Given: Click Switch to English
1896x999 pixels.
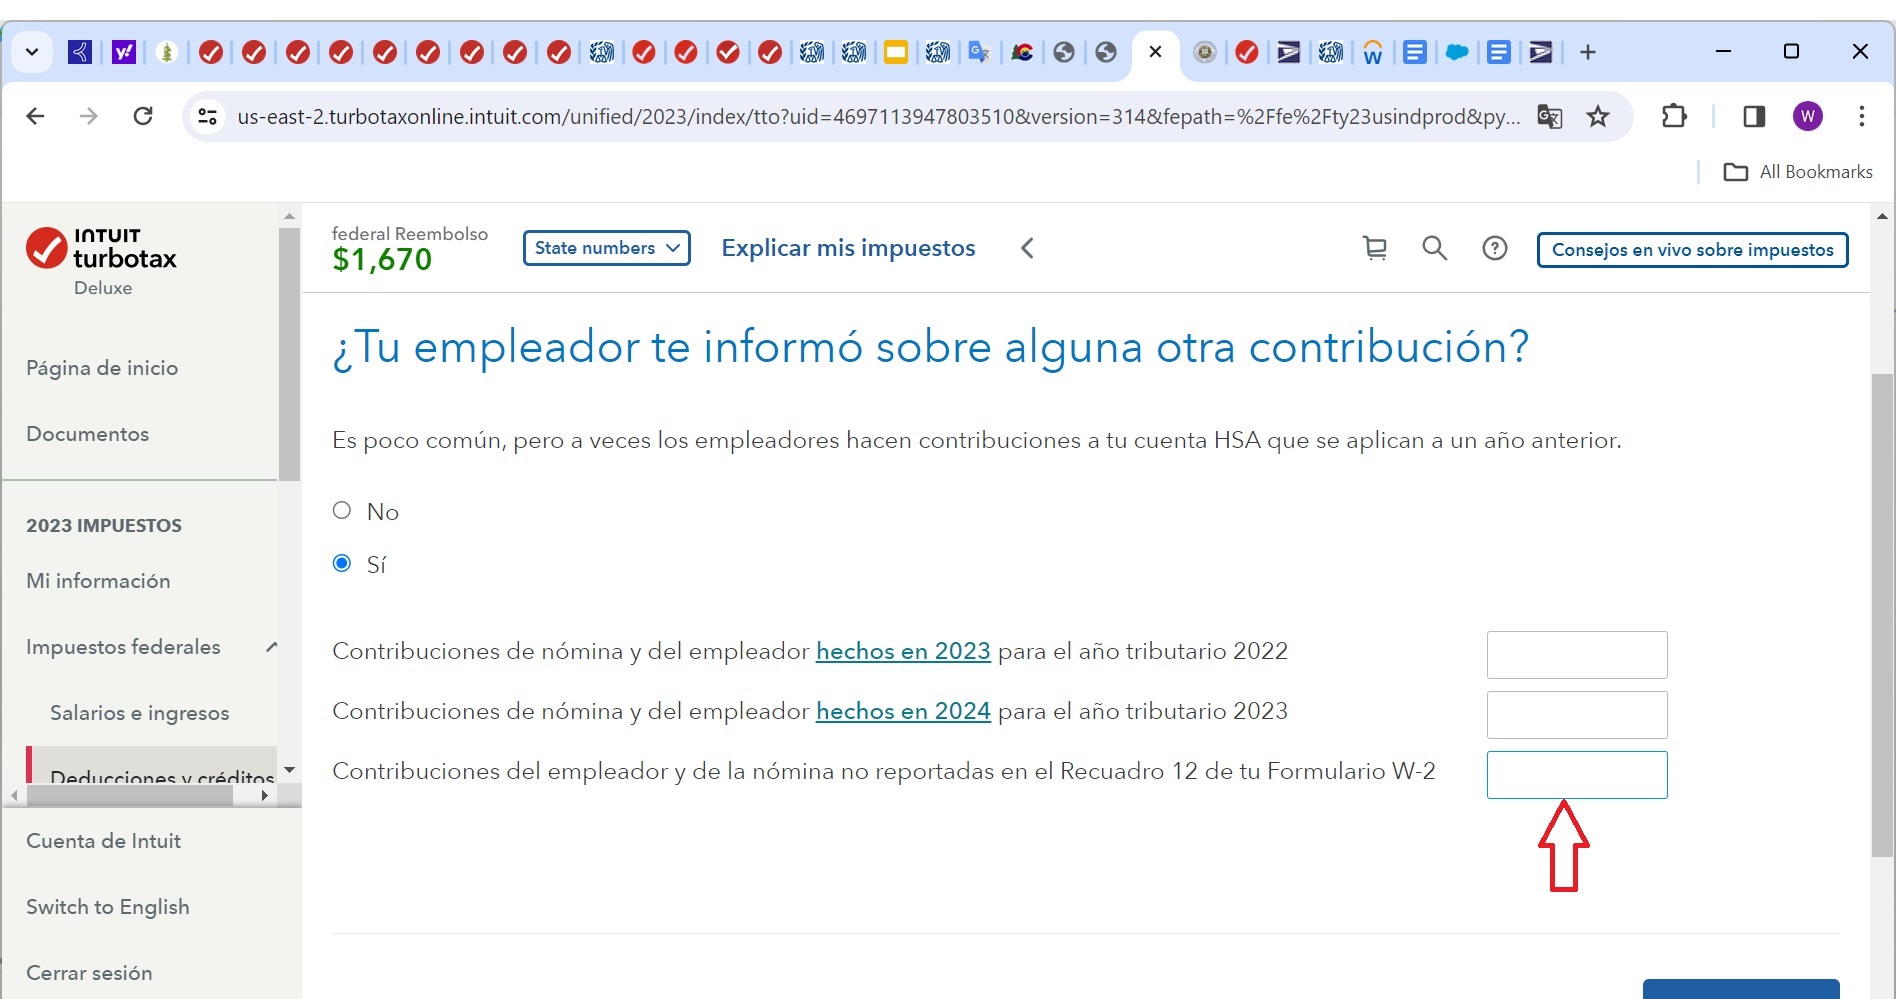Looking at the screenshot, I should click(108, 907).
